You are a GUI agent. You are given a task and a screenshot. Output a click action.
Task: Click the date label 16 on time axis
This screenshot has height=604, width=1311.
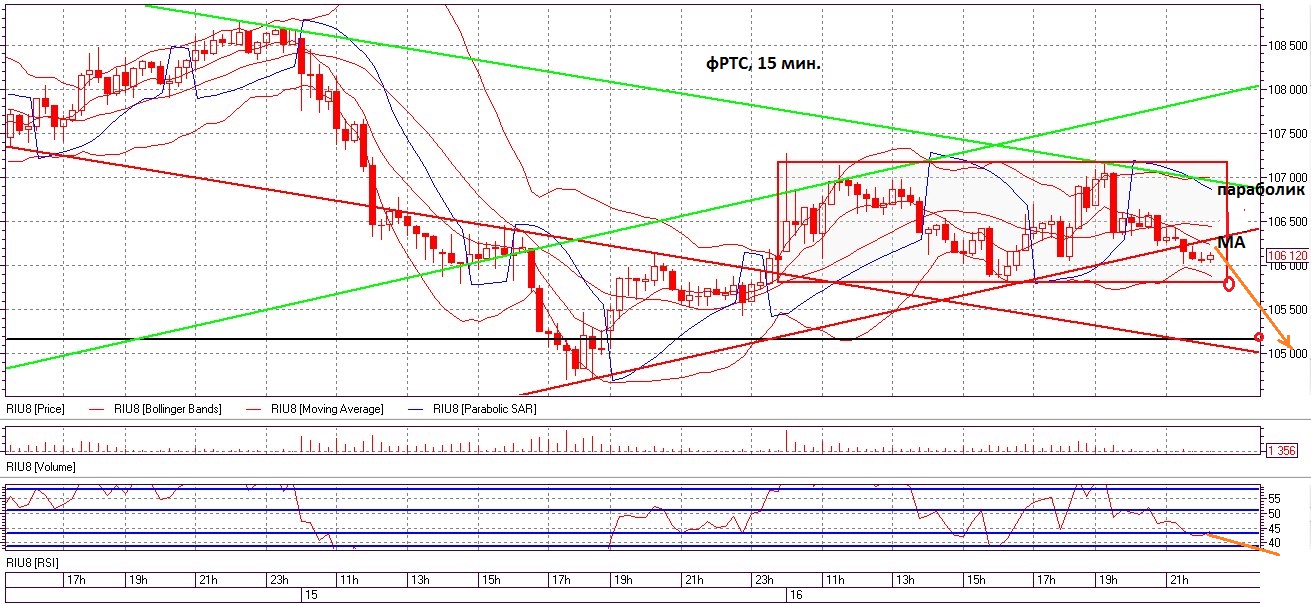[x=796, y=594]
